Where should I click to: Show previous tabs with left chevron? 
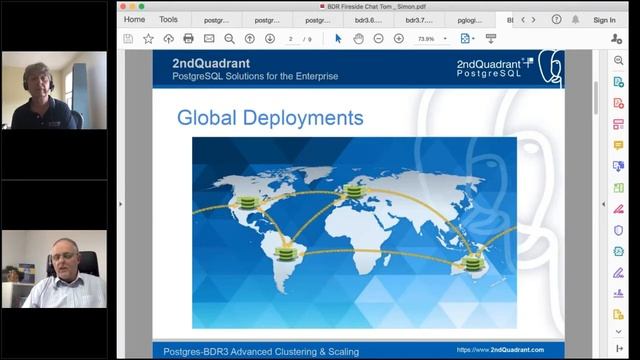point(523,20)
